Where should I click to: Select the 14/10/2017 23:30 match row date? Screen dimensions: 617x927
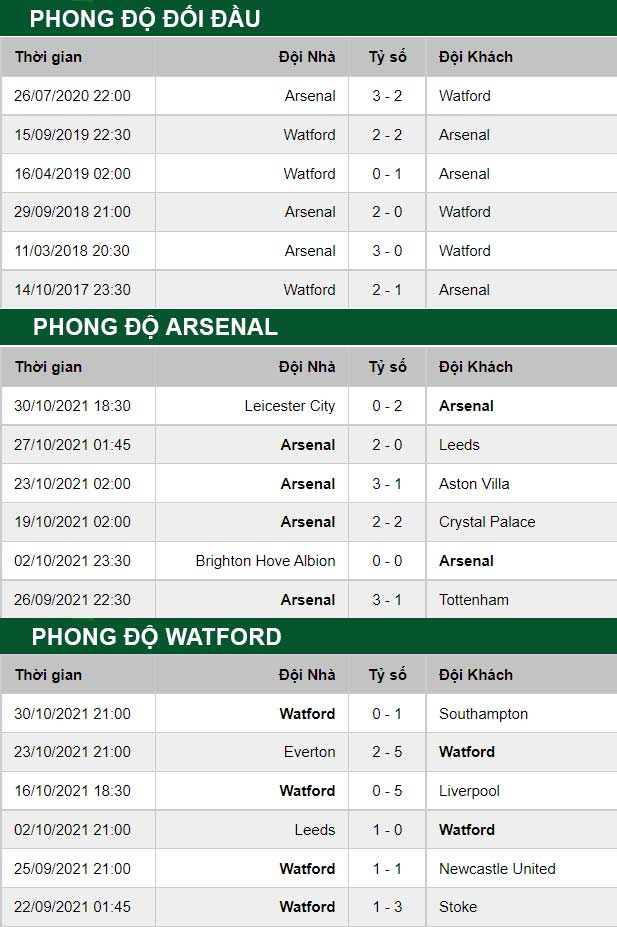point(72,290)
